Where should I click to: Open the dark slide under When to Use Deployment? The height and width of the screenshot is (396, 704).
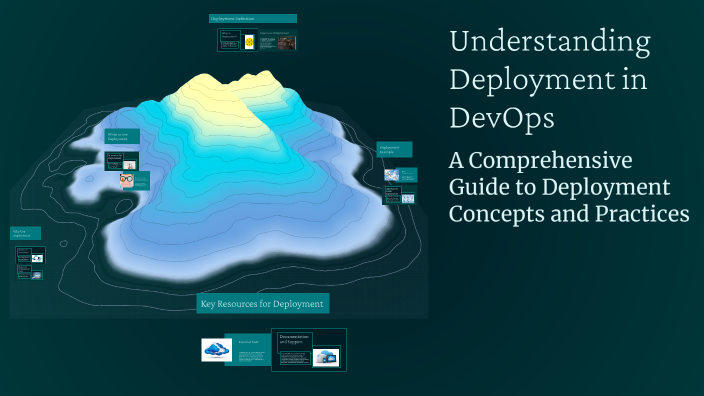[122, 161]
